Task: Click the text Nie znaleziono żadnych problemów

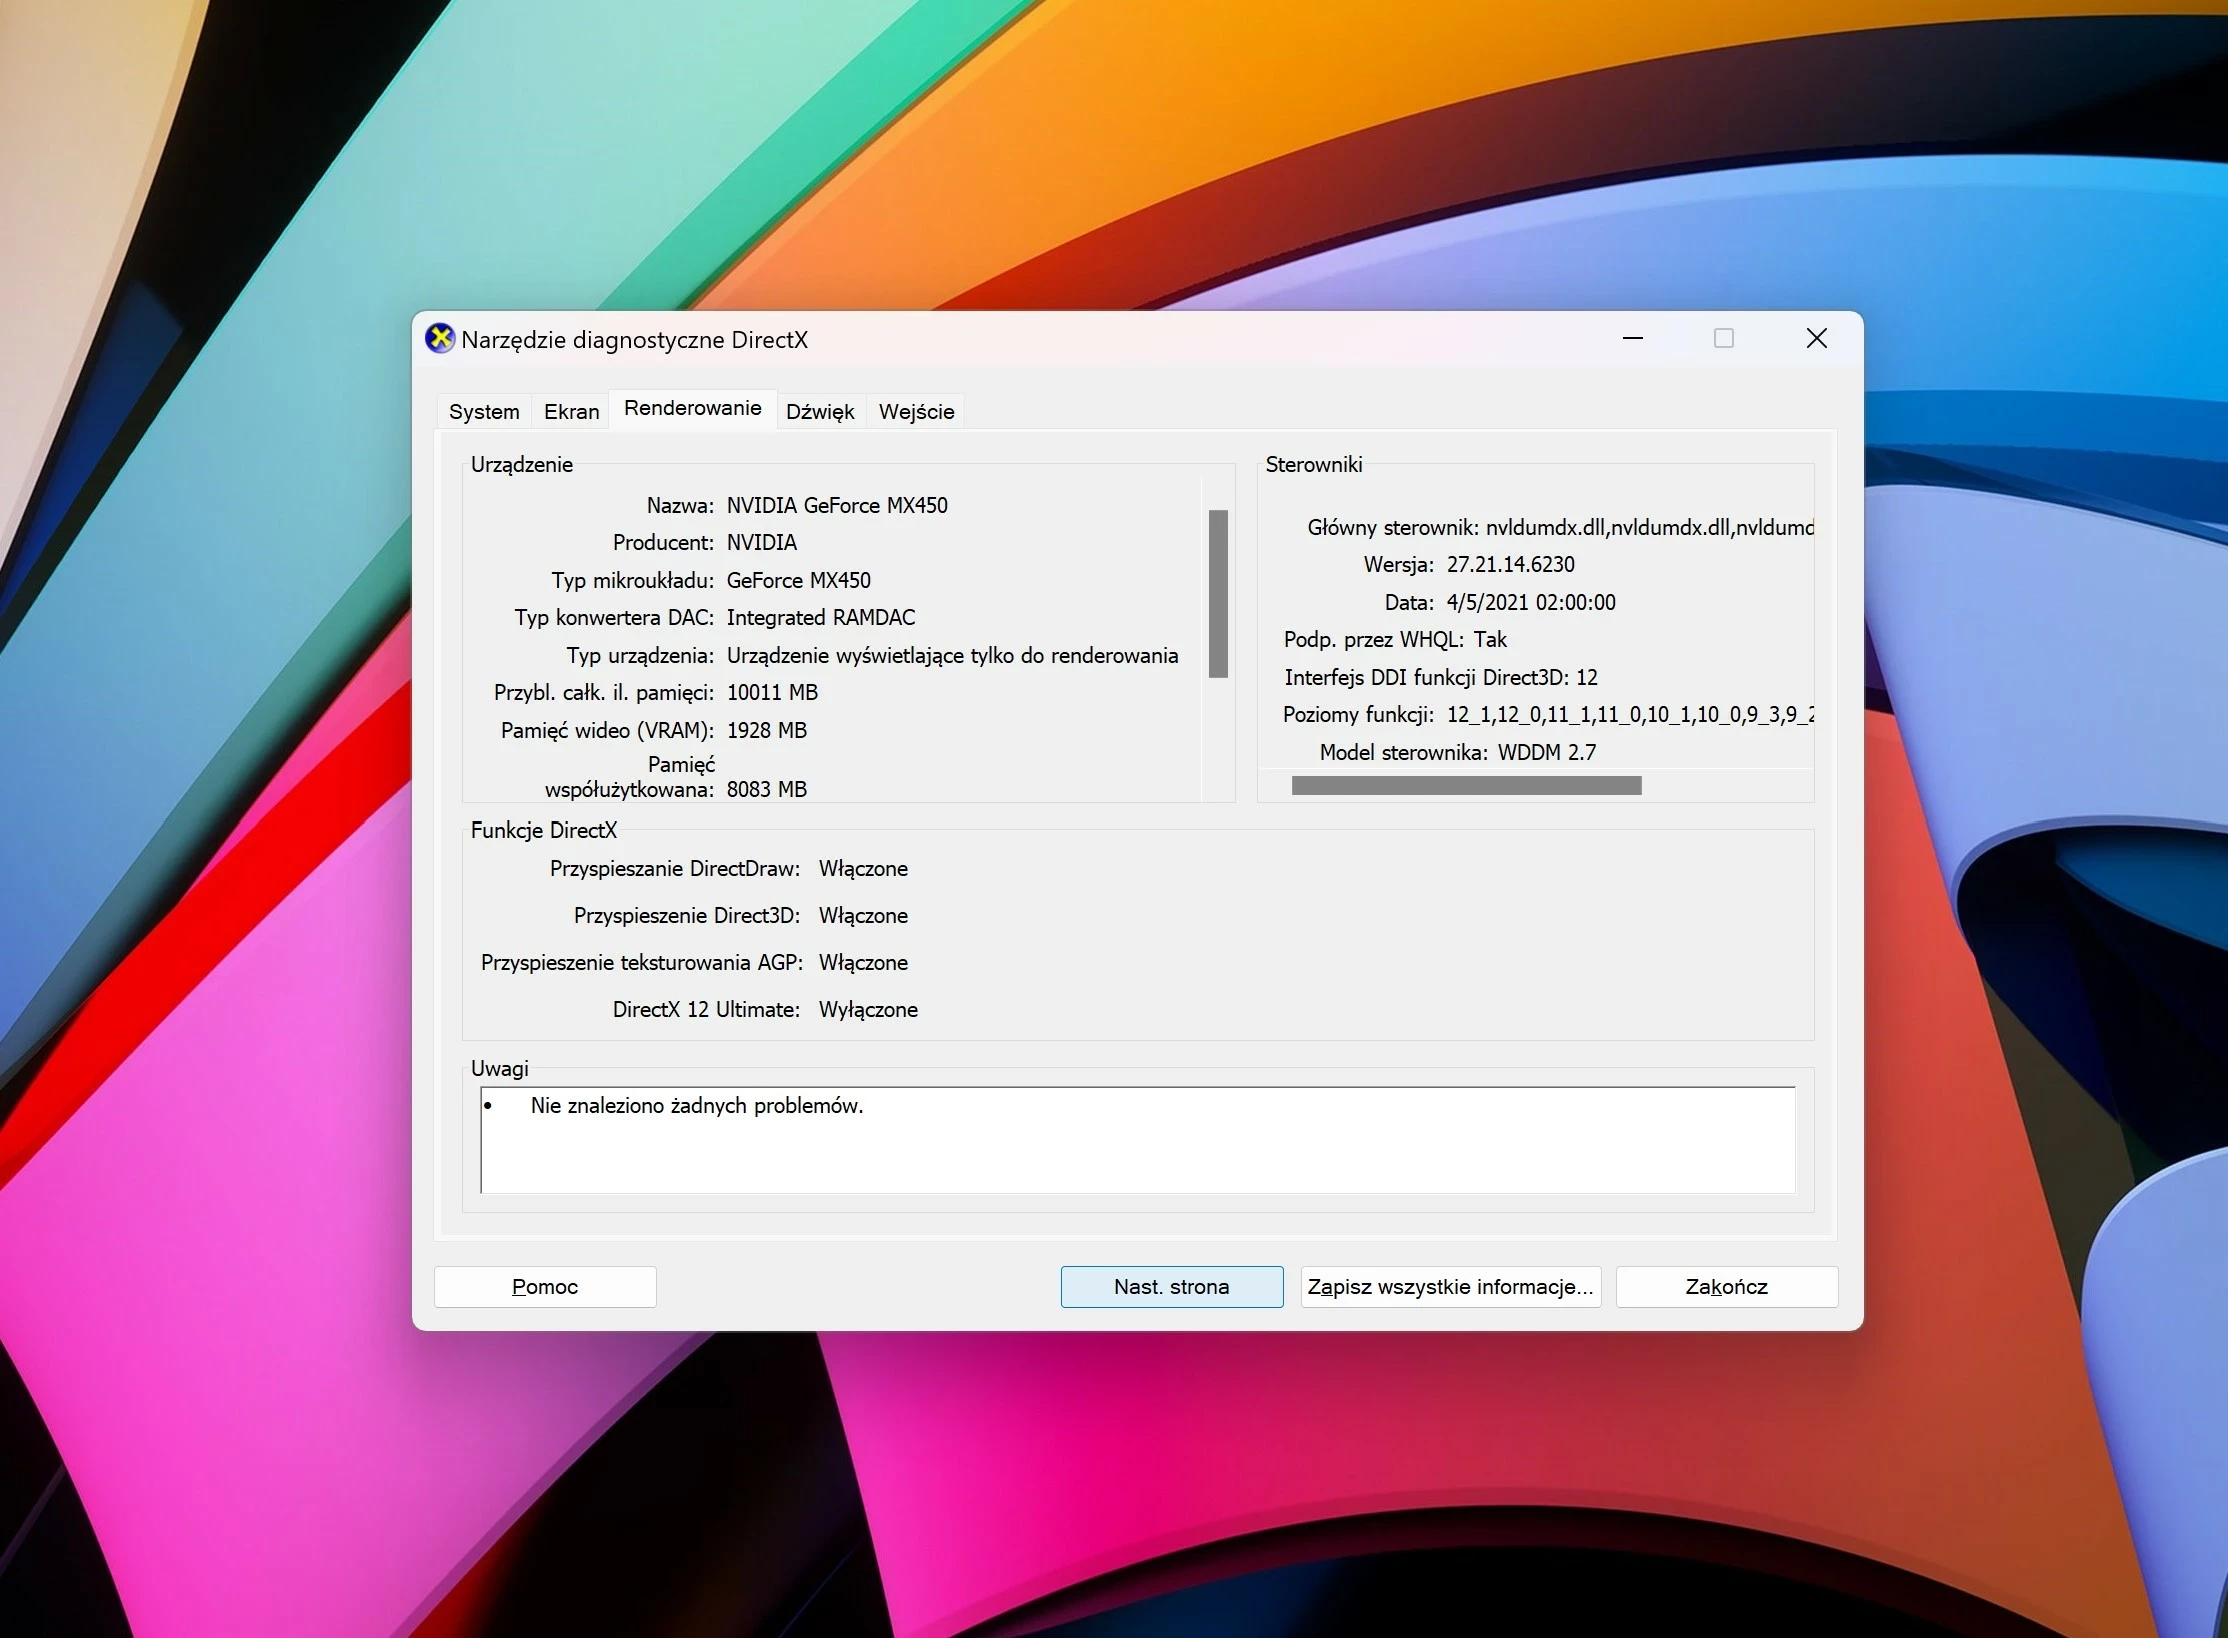Action: point(697,1105)
